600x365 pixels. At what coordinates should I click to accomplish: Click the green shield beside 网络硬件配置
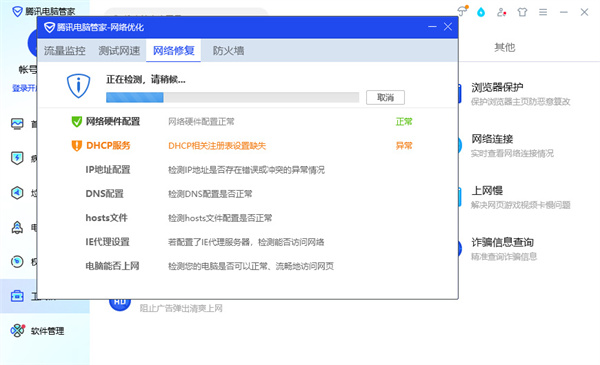[x=77, y=122]
